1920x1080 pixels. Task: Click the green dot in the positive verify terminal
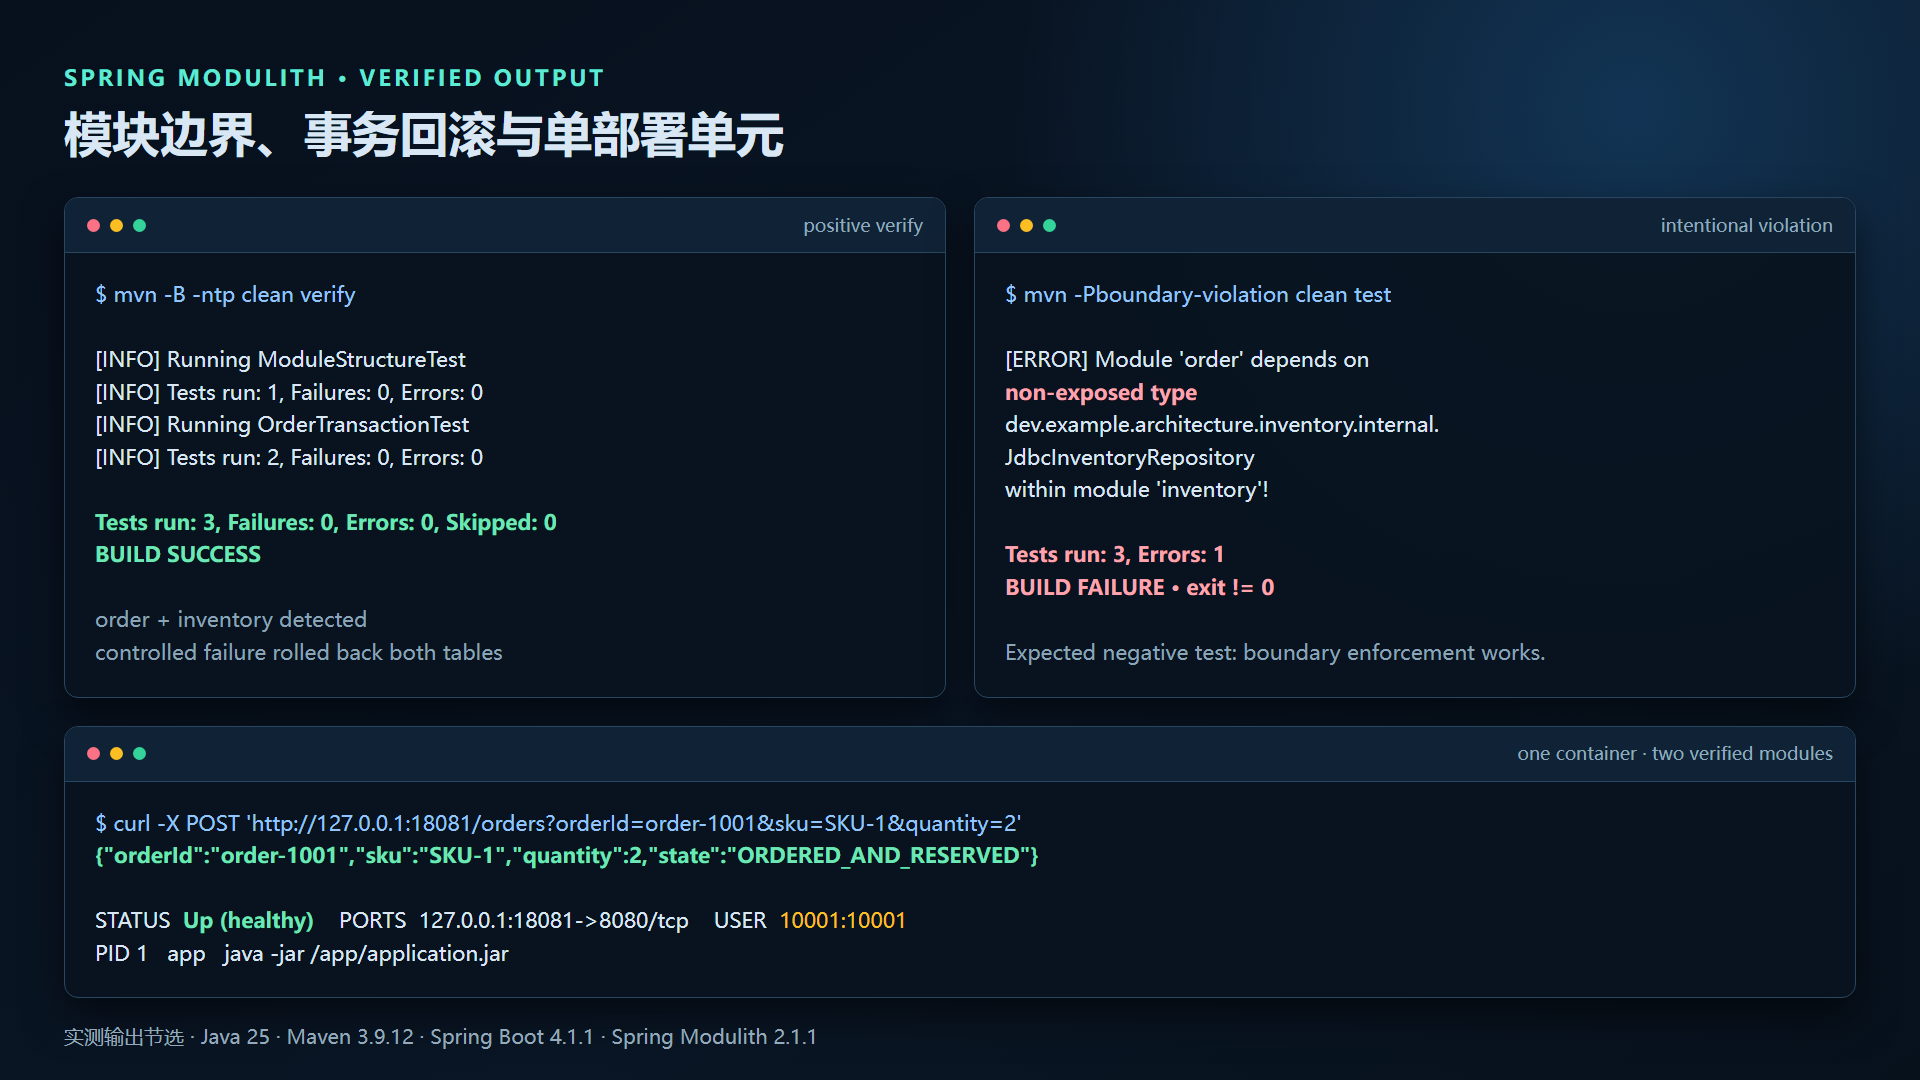(x=139, y=226)
